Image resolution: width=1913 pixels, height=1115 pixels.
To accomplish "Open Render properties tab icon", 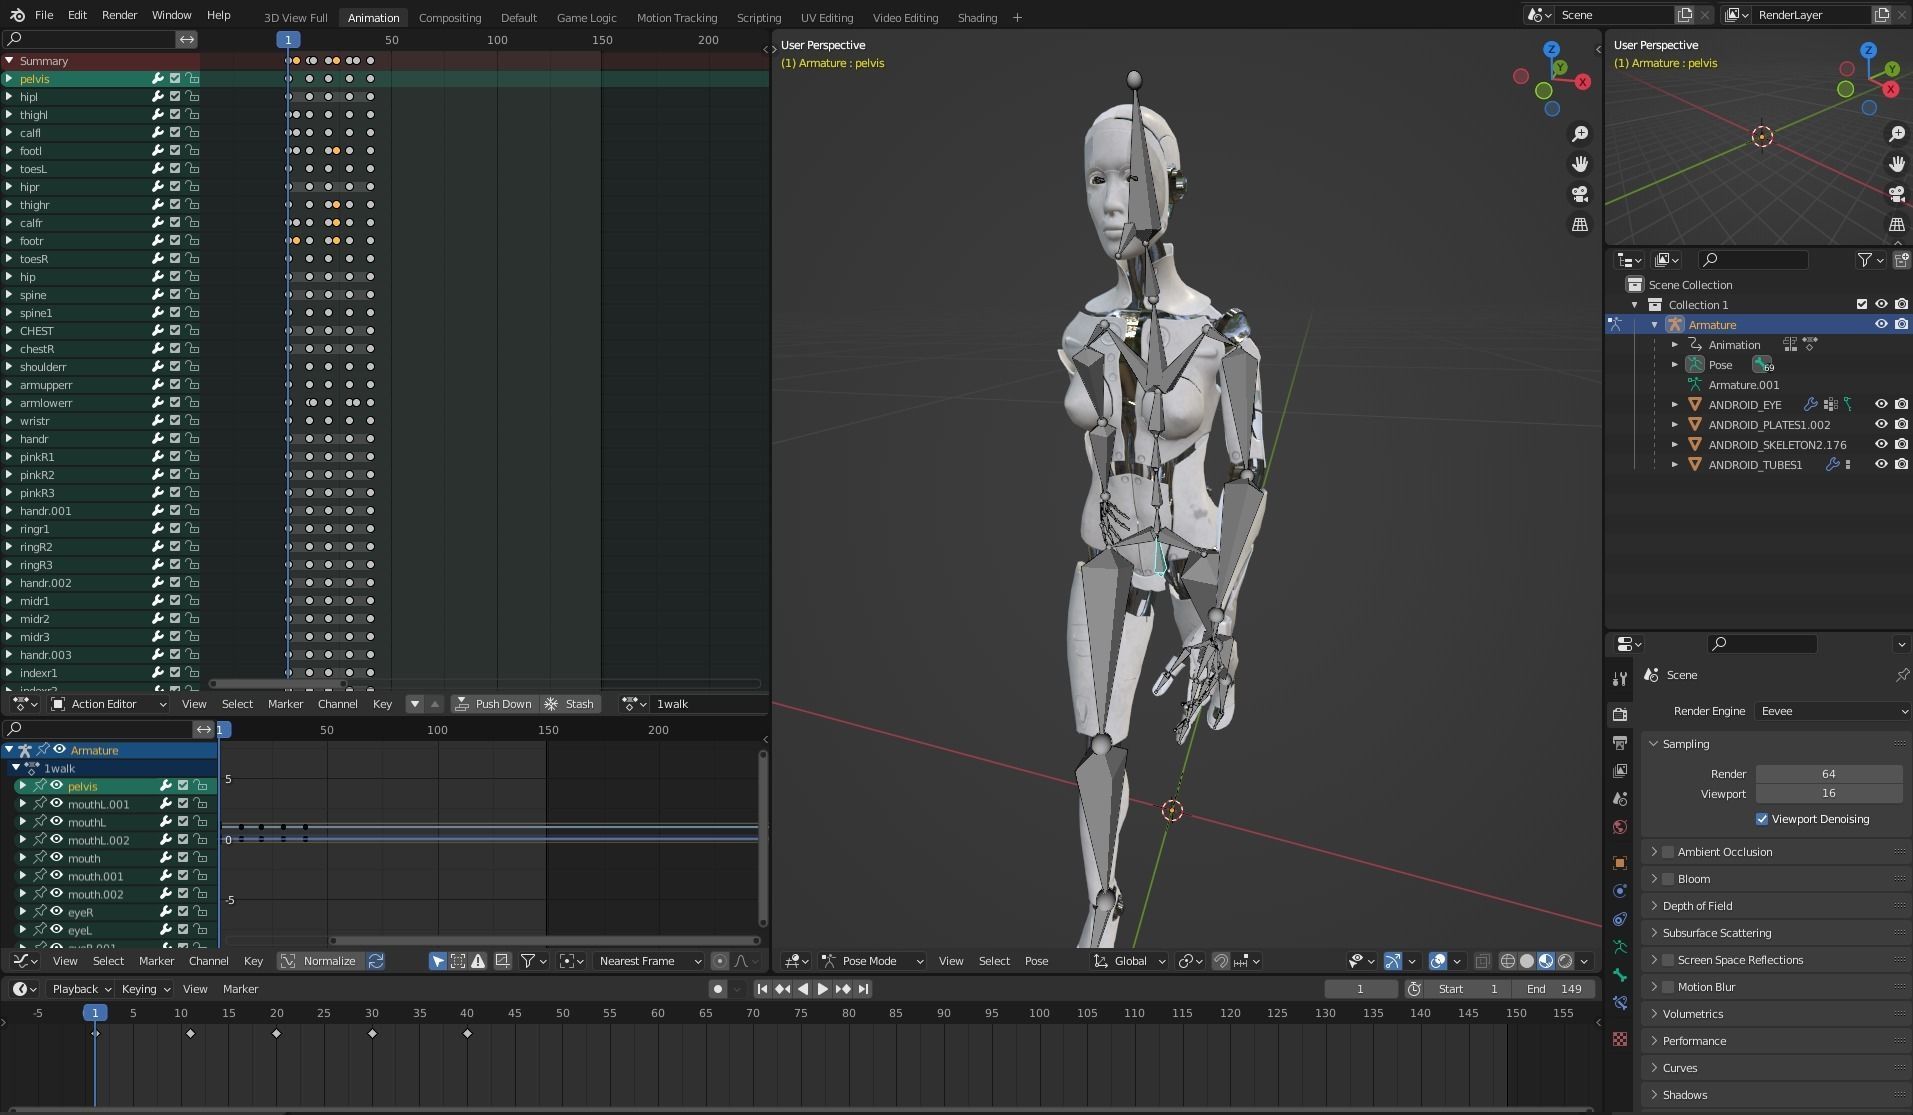I will 1620,715.
